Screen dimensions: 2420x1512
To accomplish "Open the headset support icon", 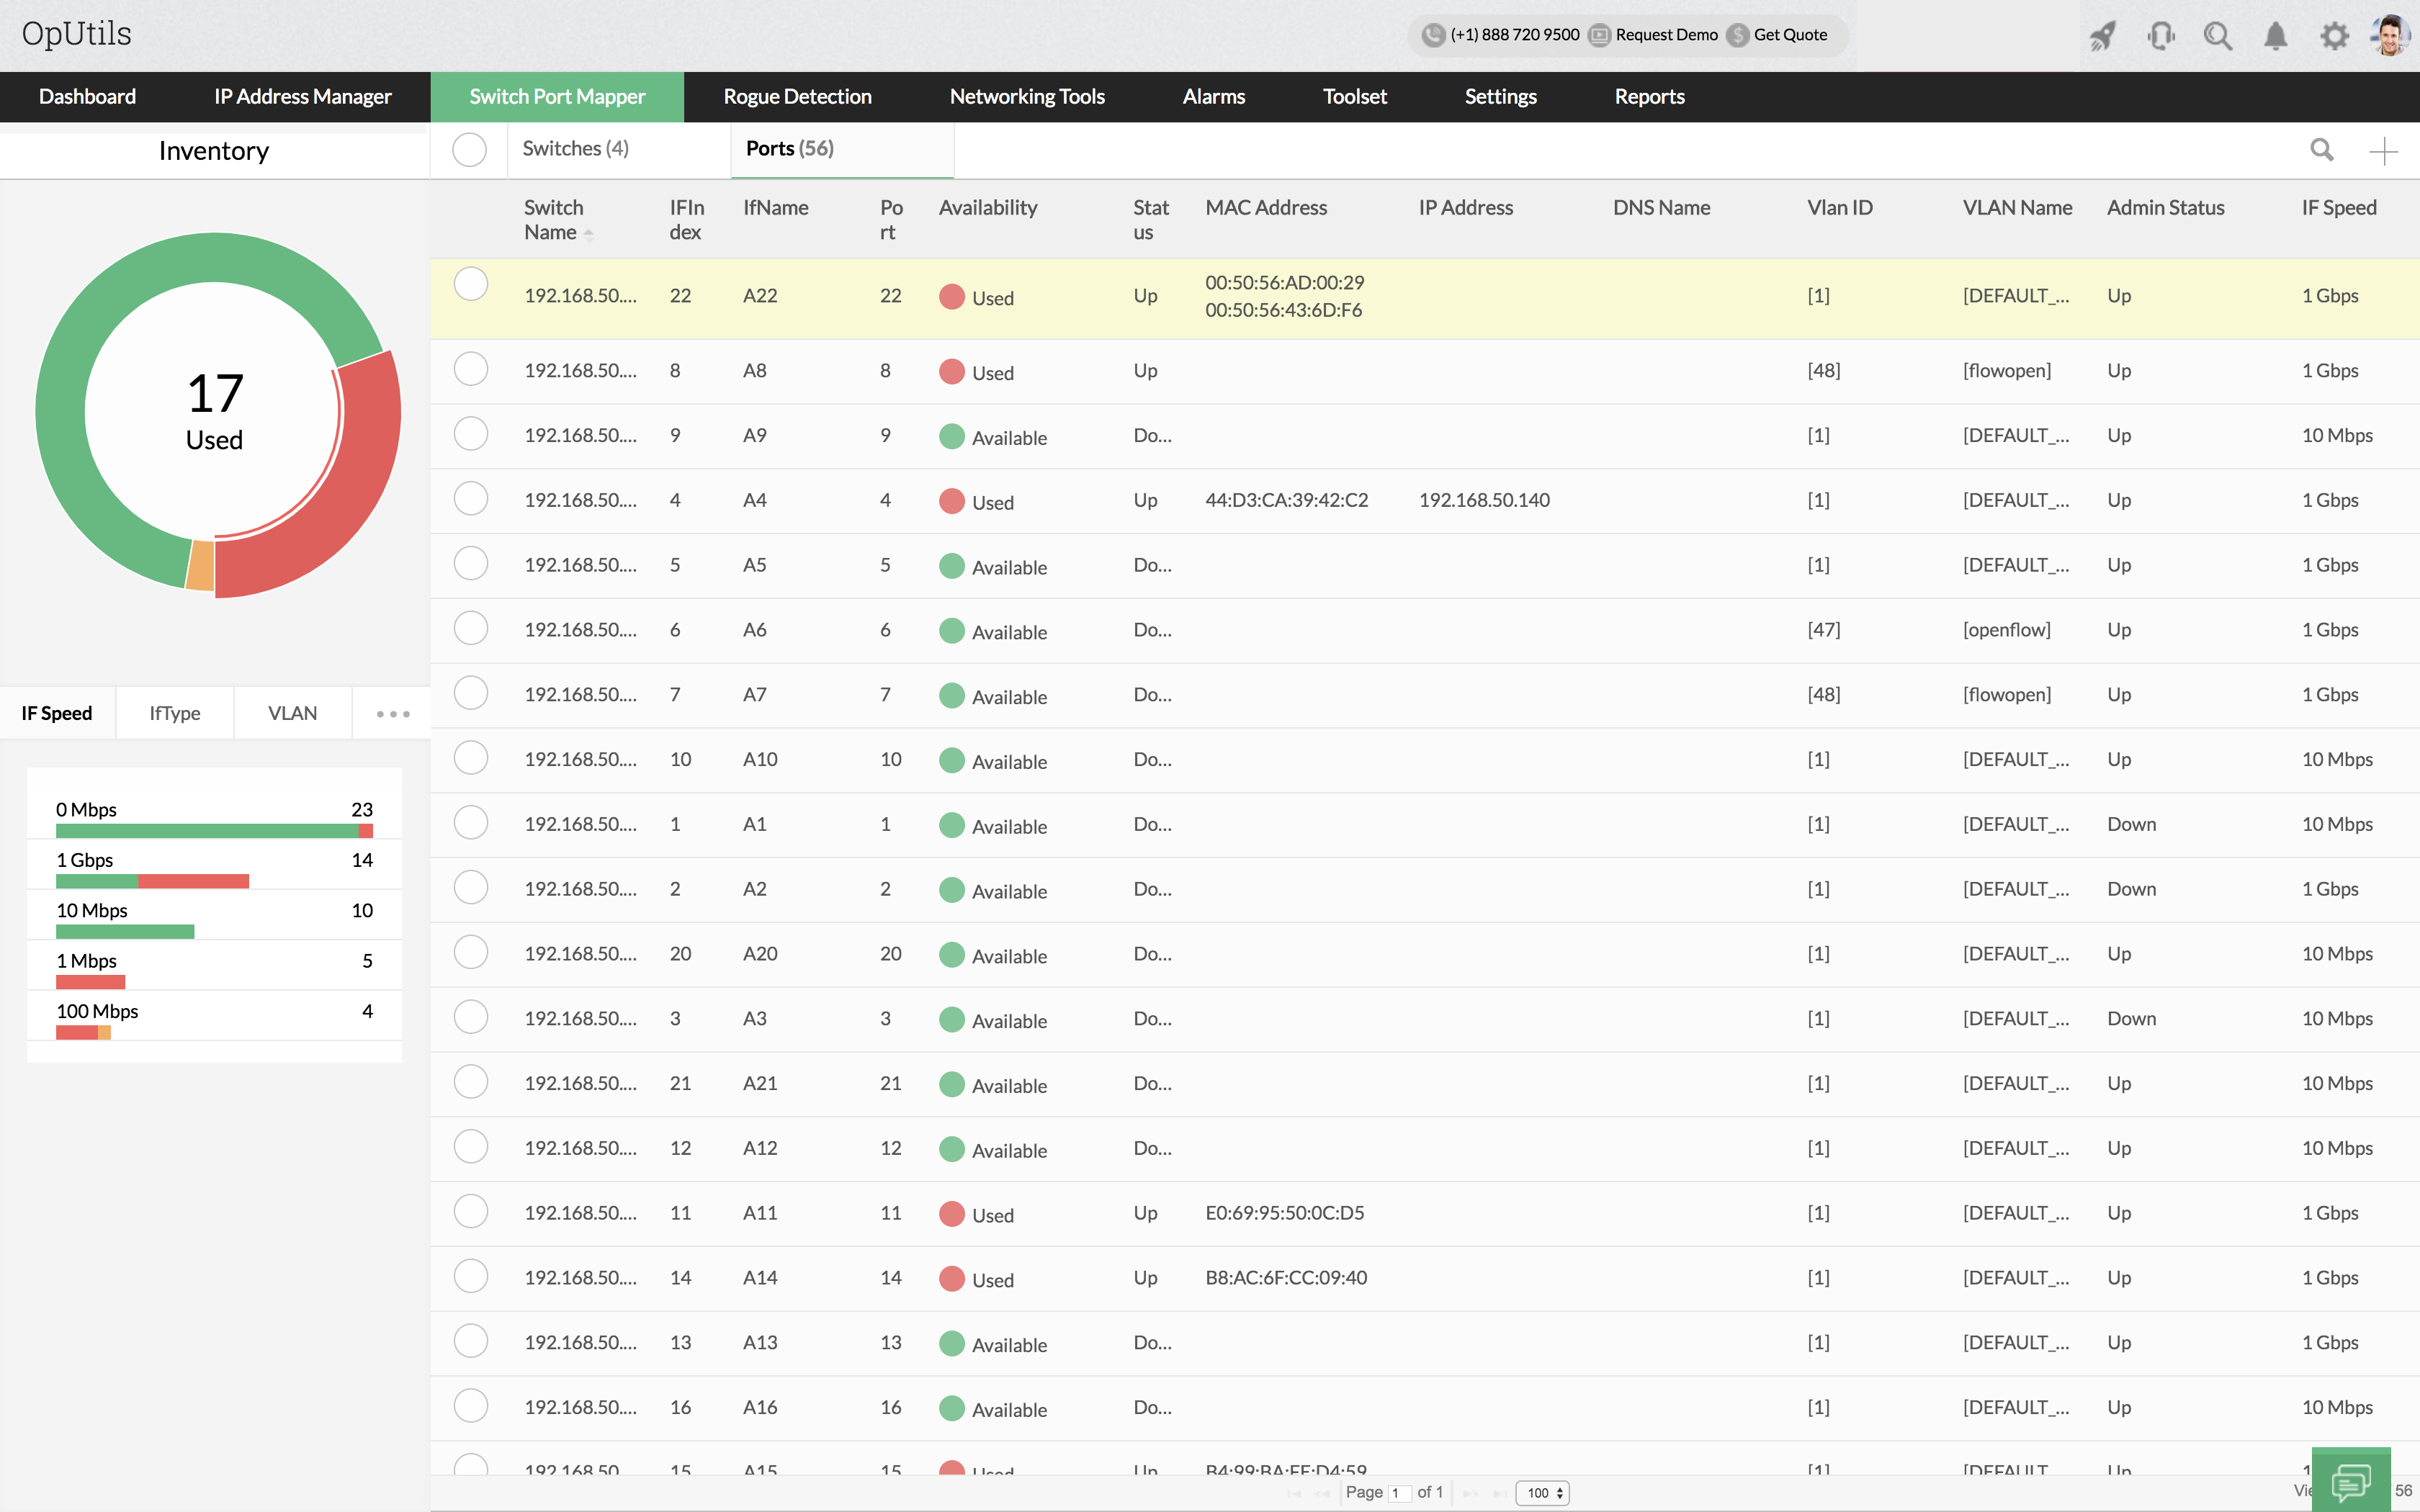I will tap(2160, 37).
